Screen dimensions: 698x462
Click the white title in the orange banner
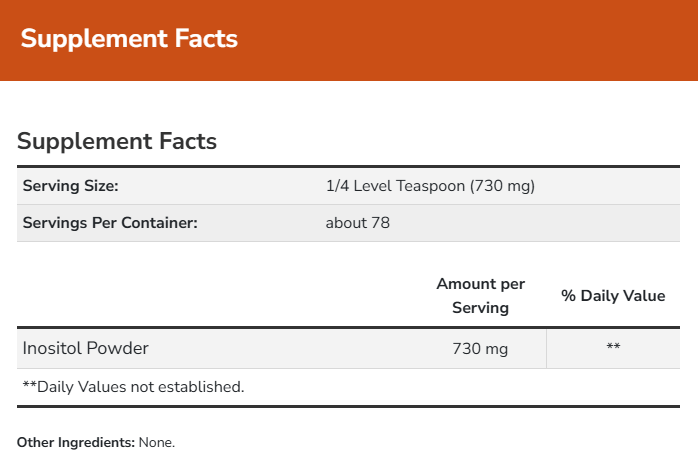[129, 39]
